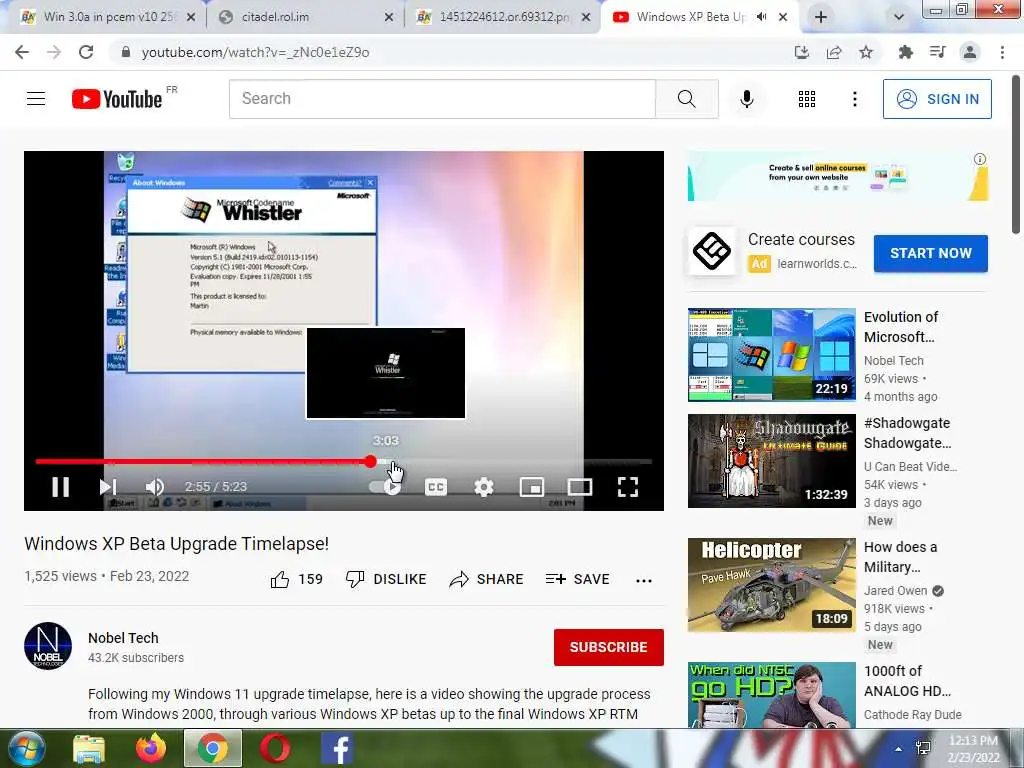The width and height of the screenshot is (1024, 768).
Task: Click the page vertical scrollbar
Action: 1016,154
